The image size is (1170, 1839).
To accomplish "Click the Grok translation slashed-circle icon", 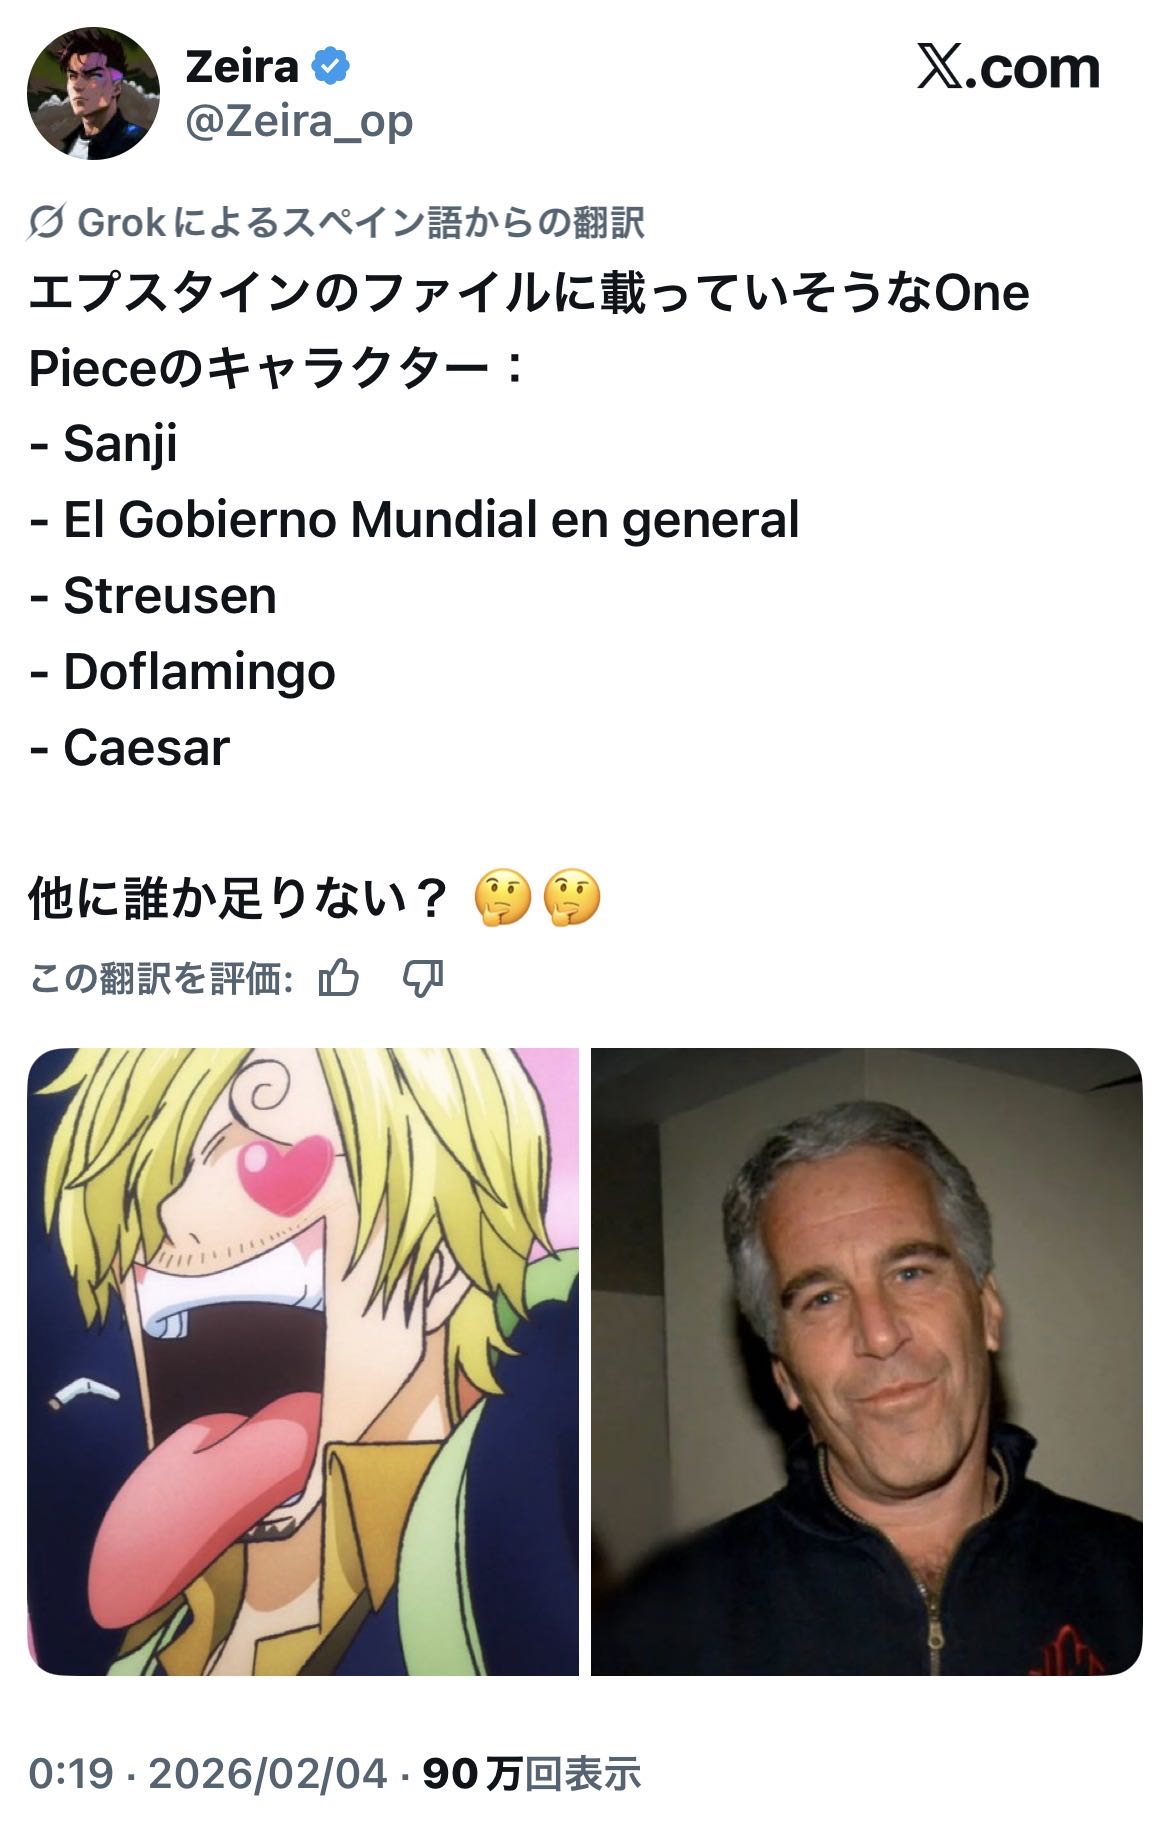I will point(47,222).
